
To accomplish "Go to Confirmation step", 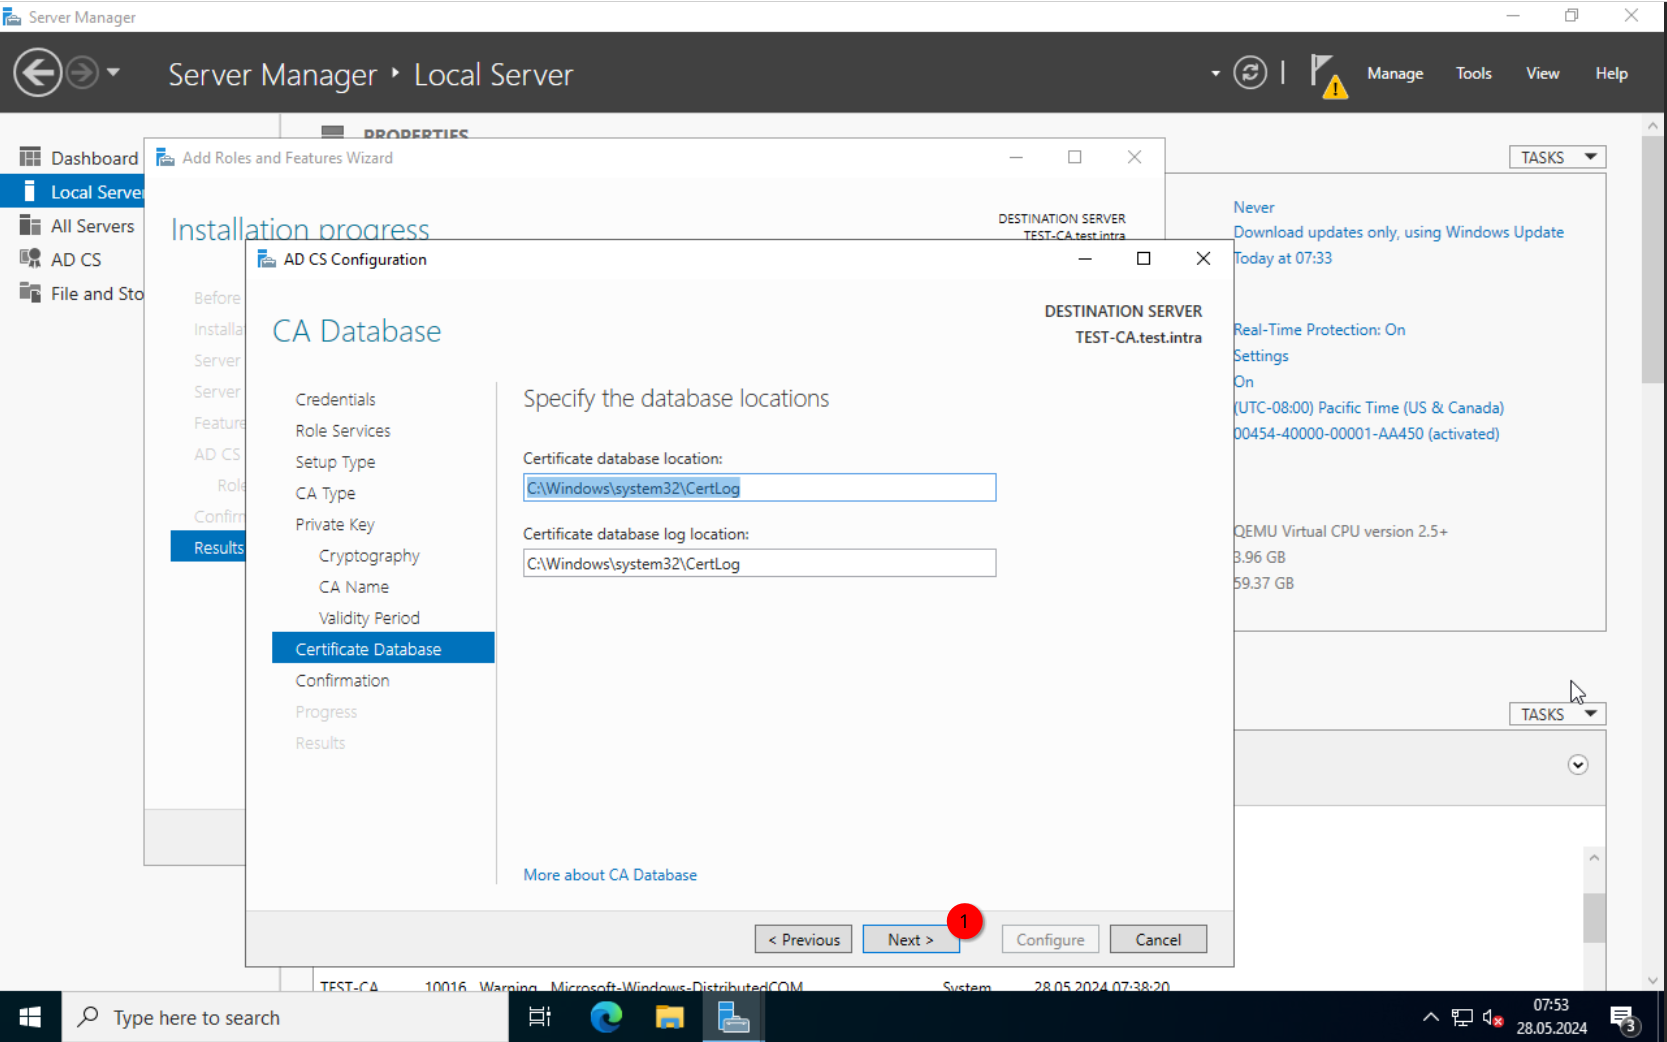I will pyautogui.click(x=342, y=681).
